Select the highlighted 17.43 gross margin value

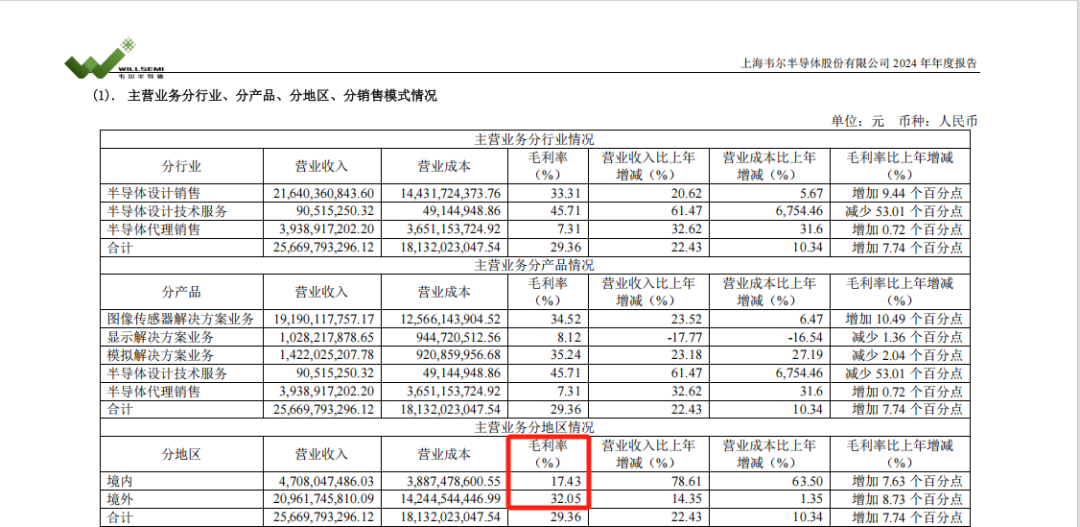click(546, 481)
